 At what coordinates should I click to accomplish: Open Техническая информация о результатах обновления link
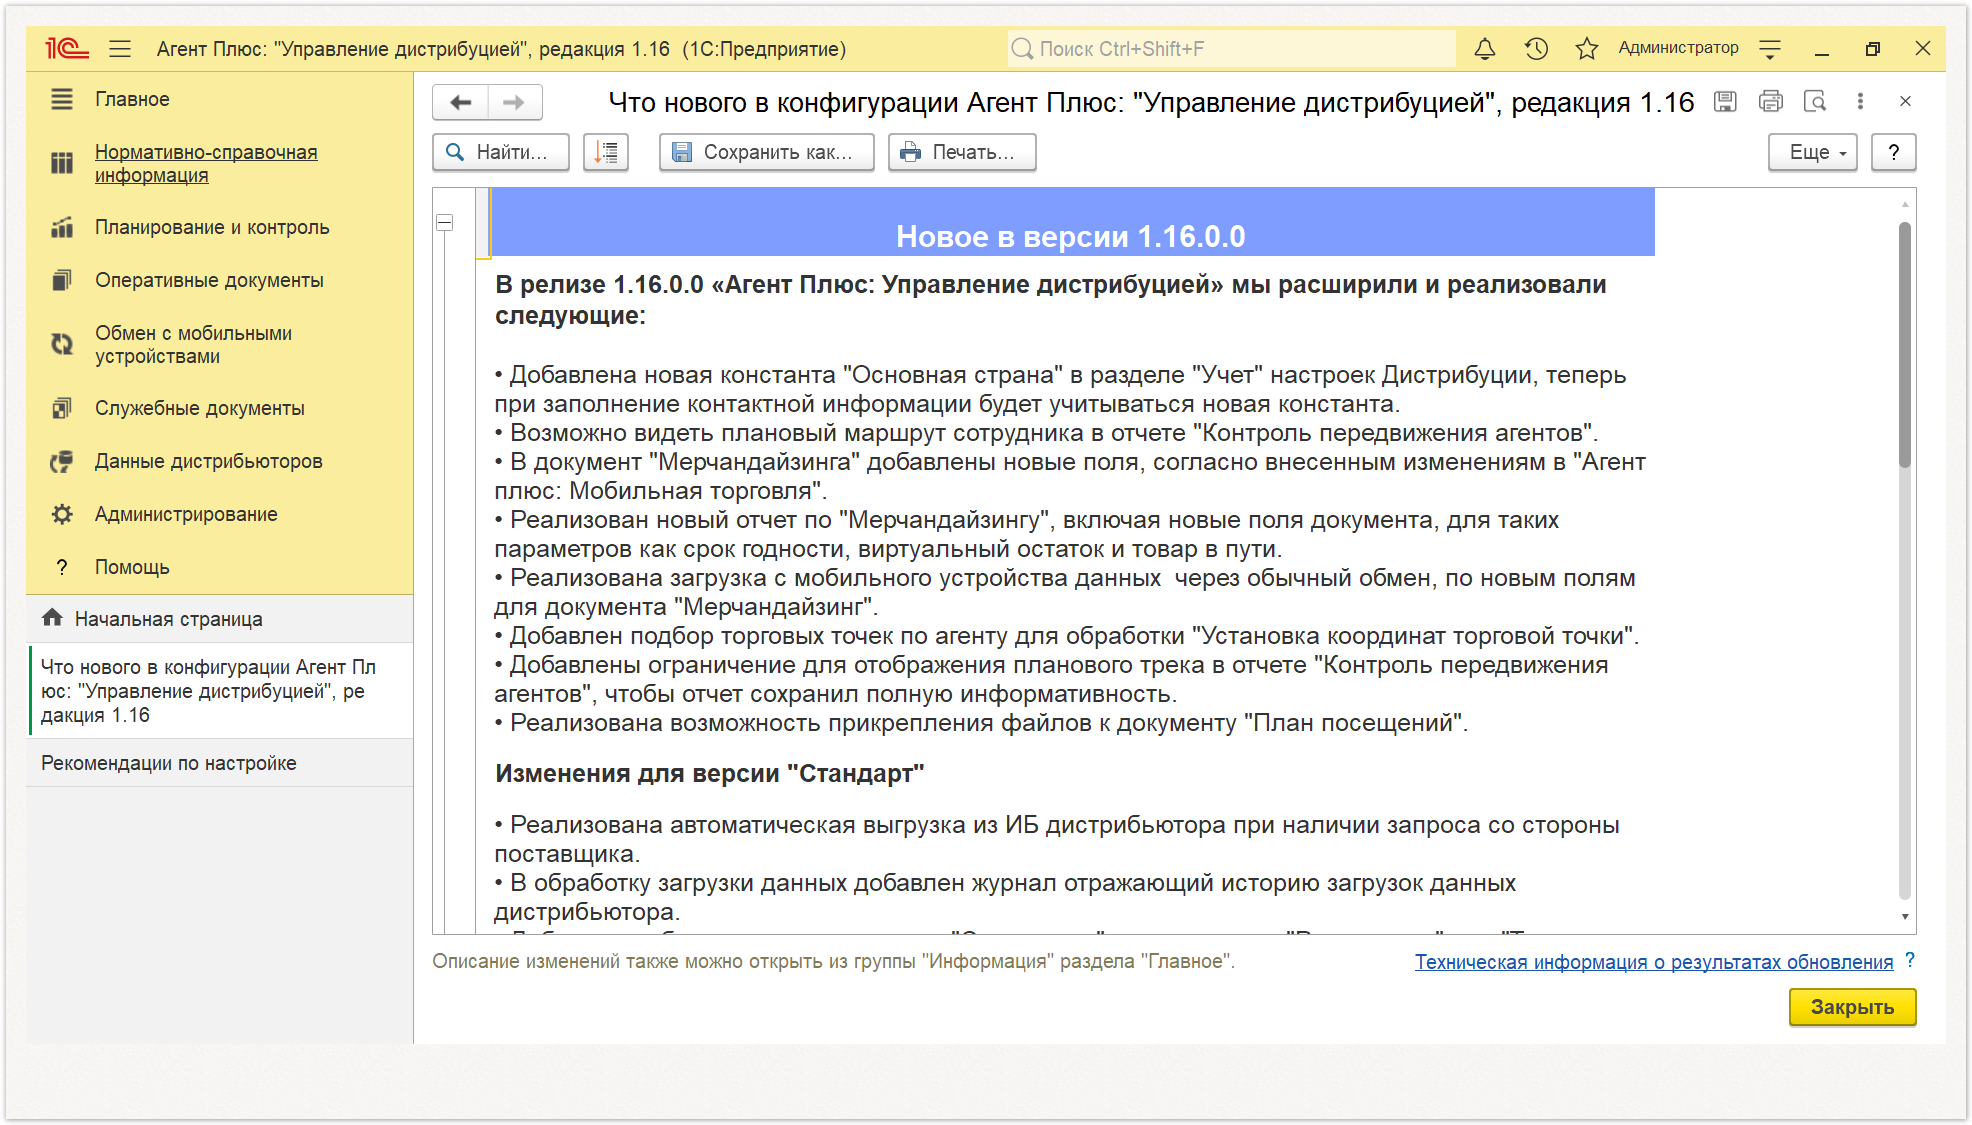point(1654,962)
